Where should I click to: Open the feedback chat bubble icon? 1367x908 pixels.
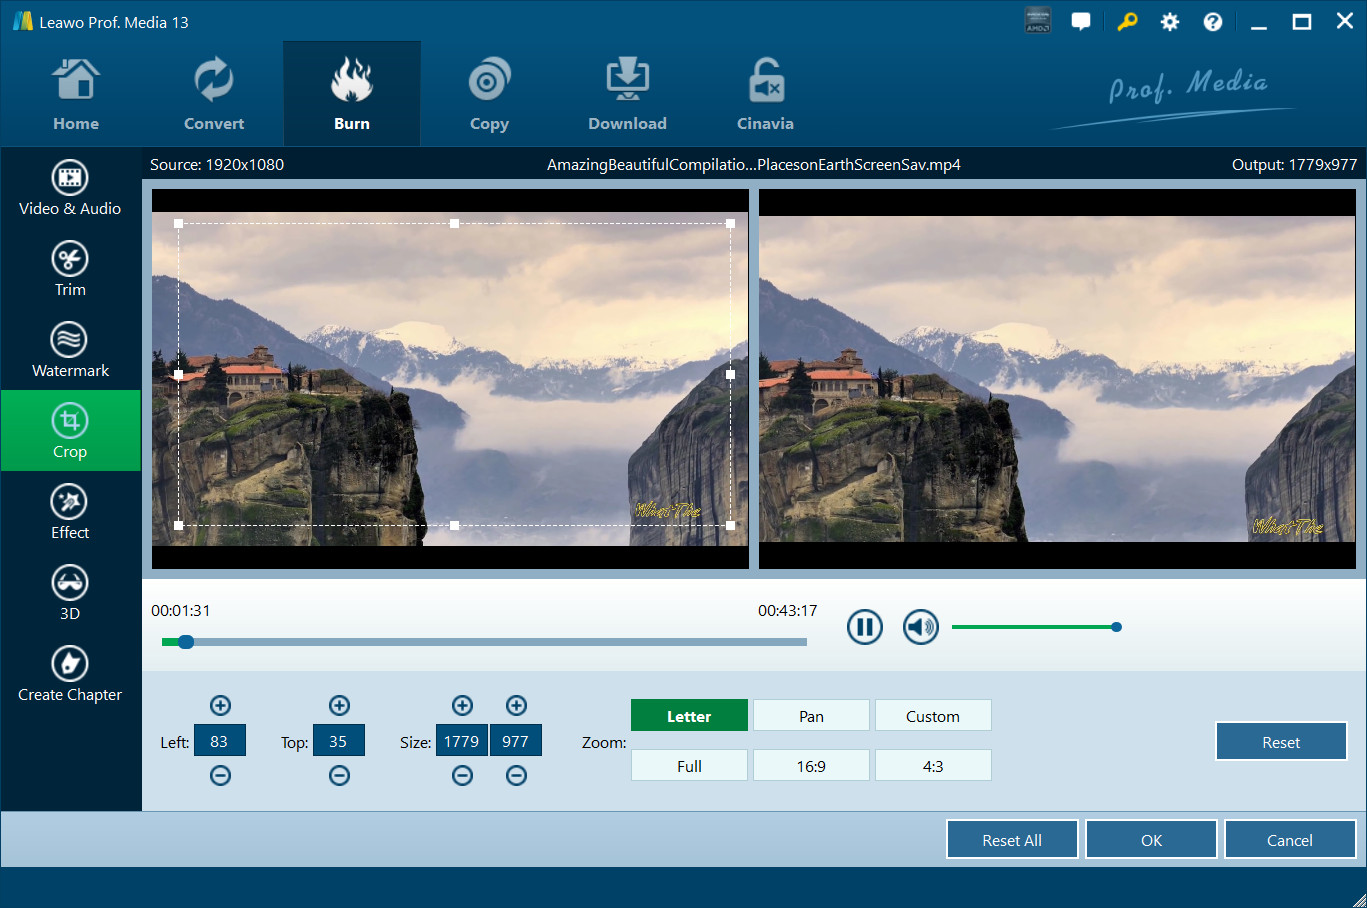click(x=1081, y=22)
